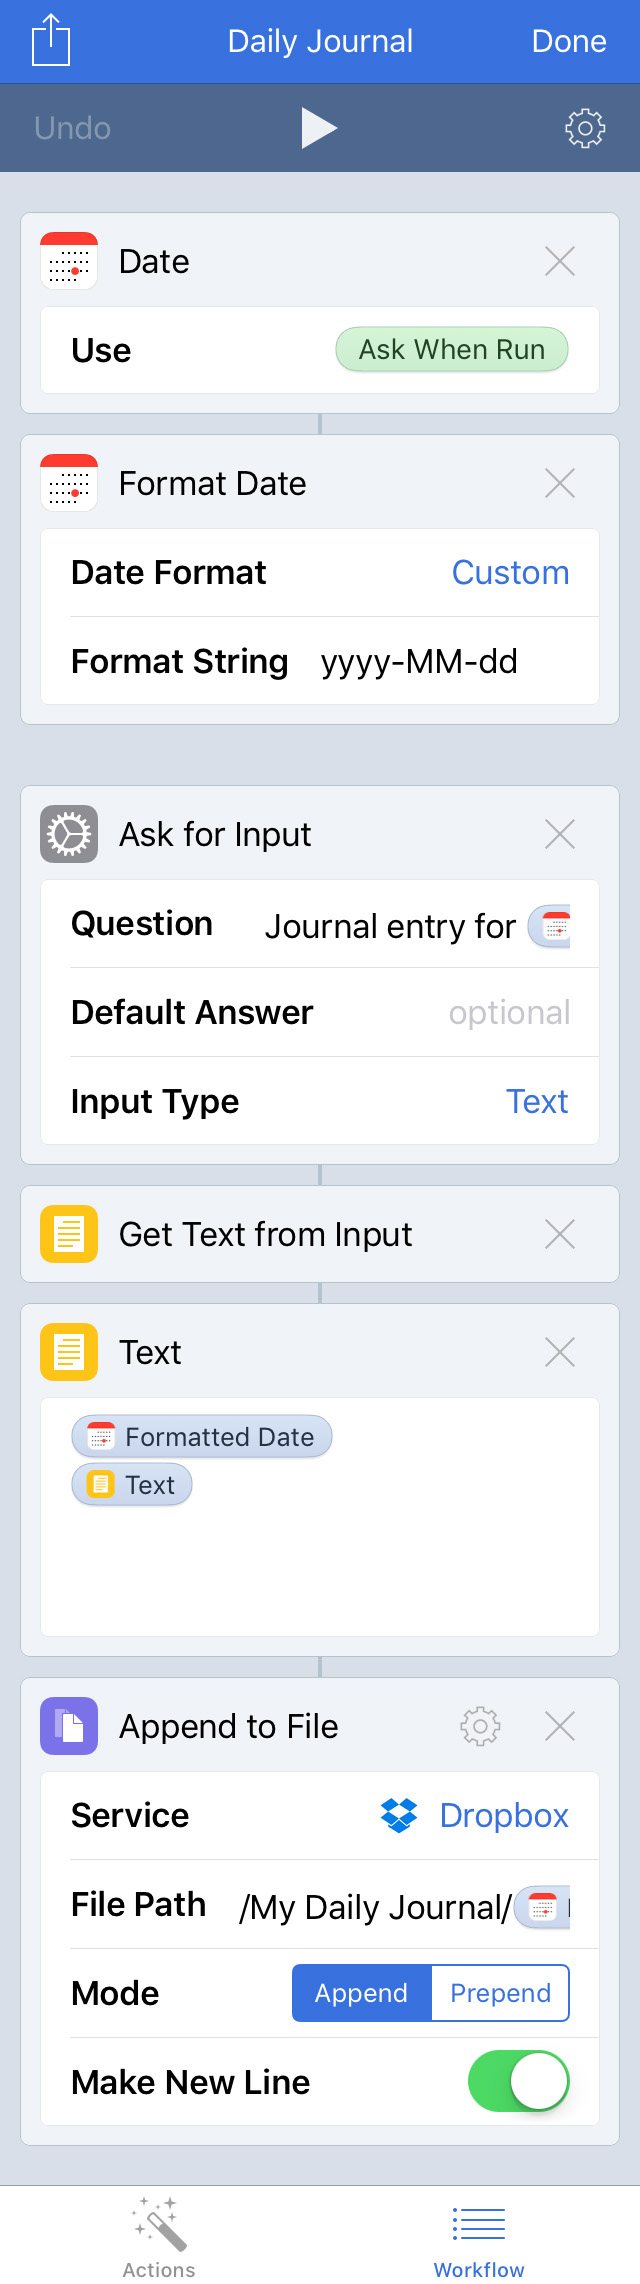Select Prepend mode
Screen dimensions: 640x2284
[500, 1993]
